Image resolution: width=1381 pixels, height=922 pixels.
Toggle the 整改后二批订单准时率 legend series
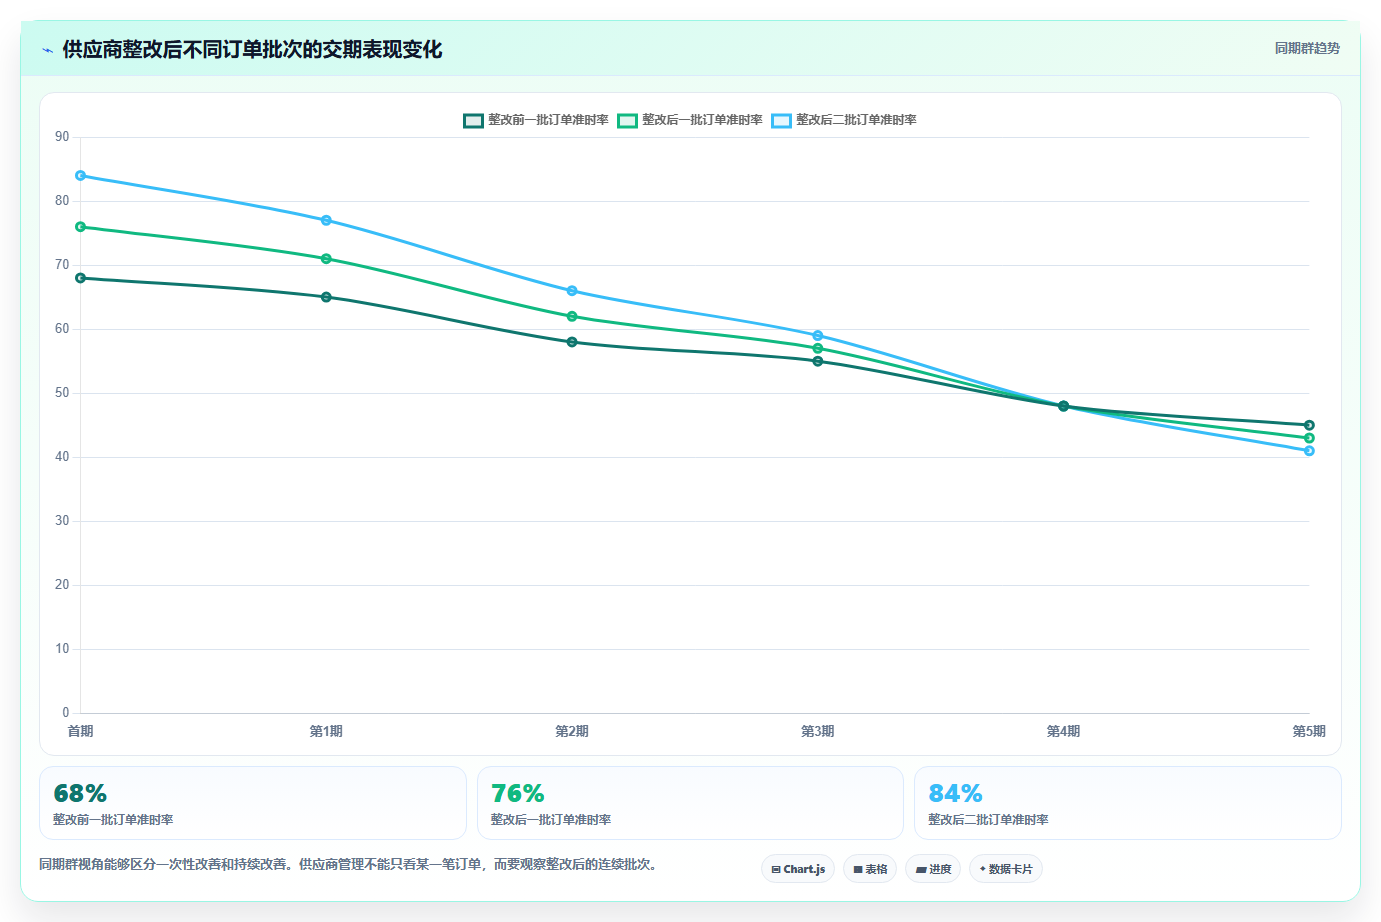(x=844, y=120)
